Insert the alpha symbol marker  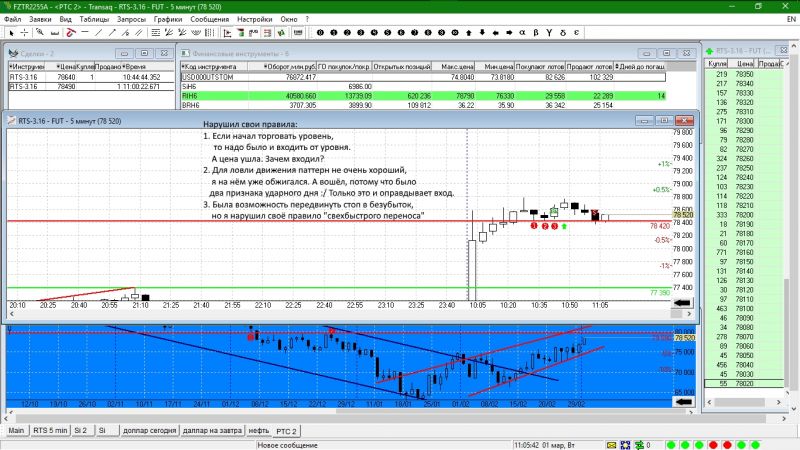click(x=522, y=33)
